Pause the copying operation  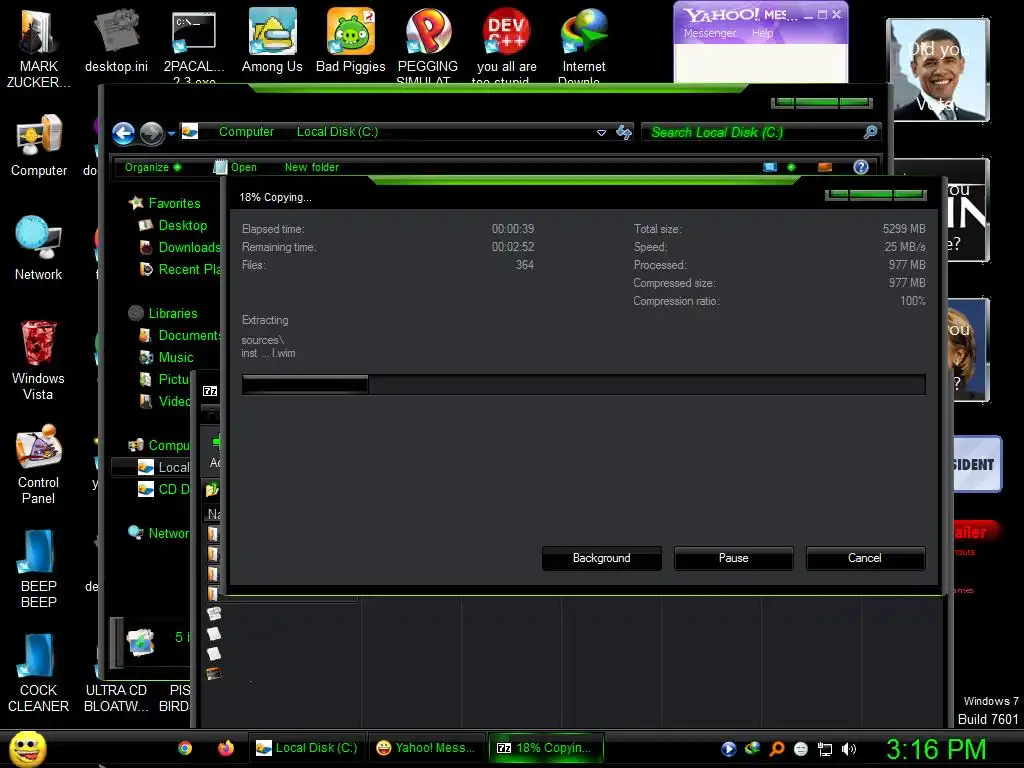click(733, 558)
